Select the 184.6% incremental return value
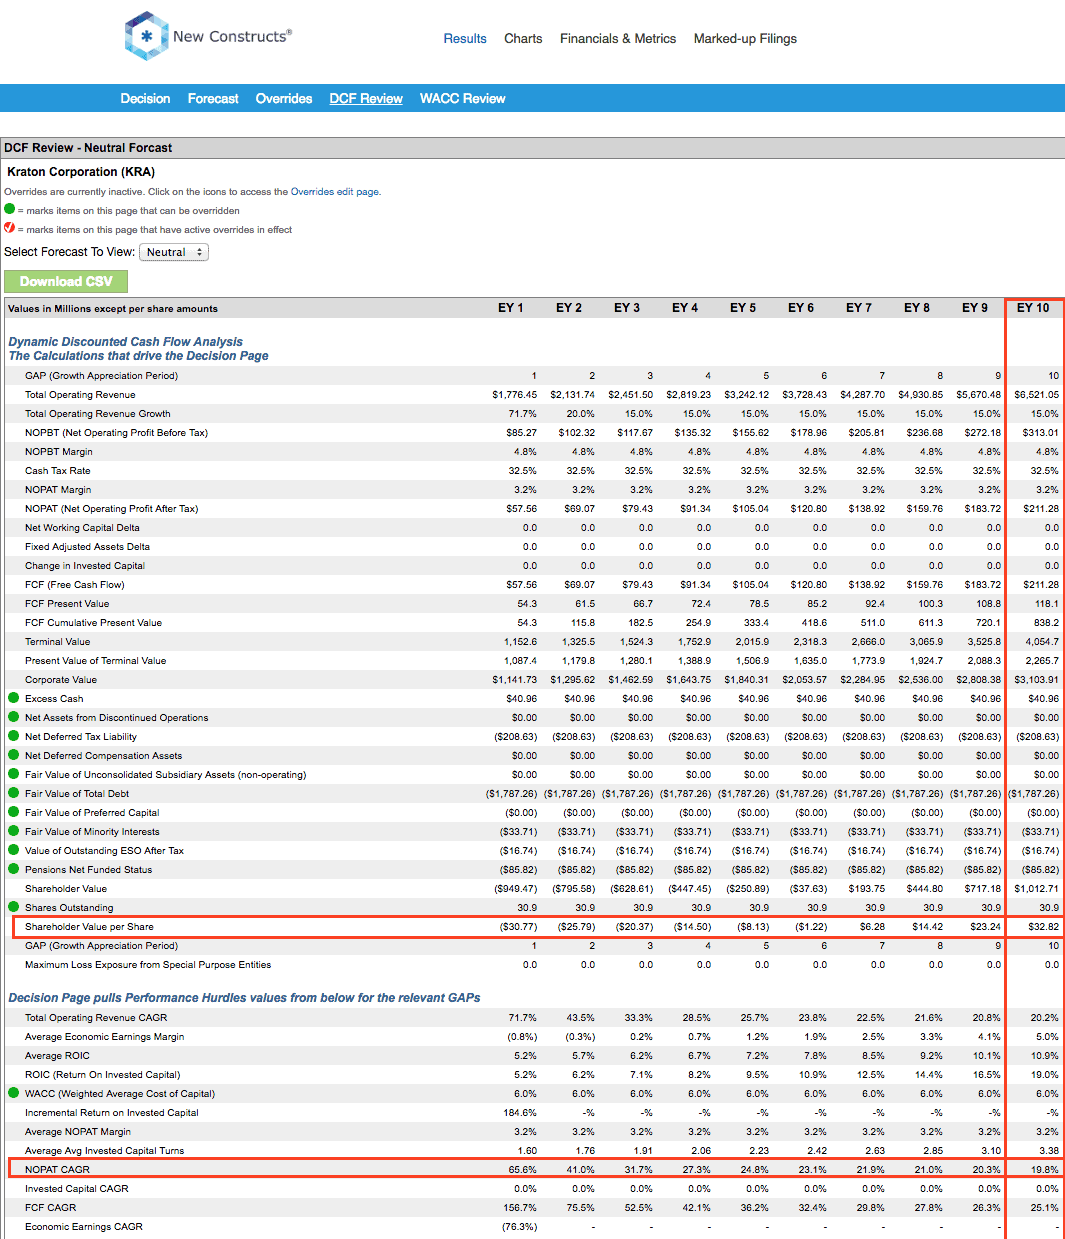Screen dimensions: 1065x1239 point(521,1112)
